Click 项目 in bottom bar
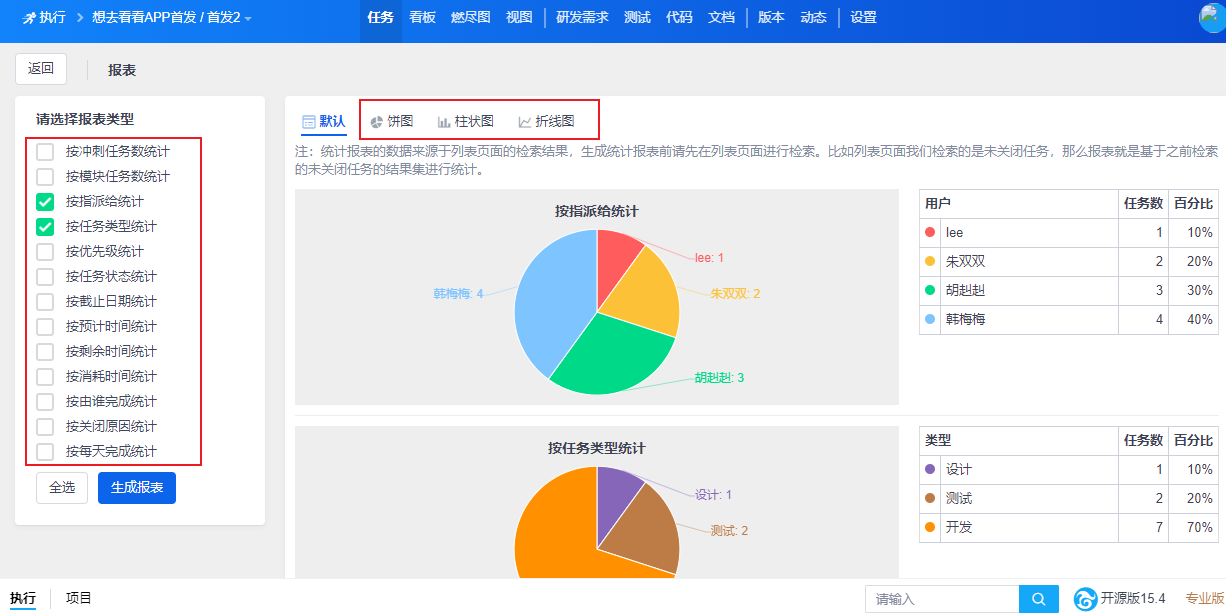1226x614 pixels. point(79,598)
